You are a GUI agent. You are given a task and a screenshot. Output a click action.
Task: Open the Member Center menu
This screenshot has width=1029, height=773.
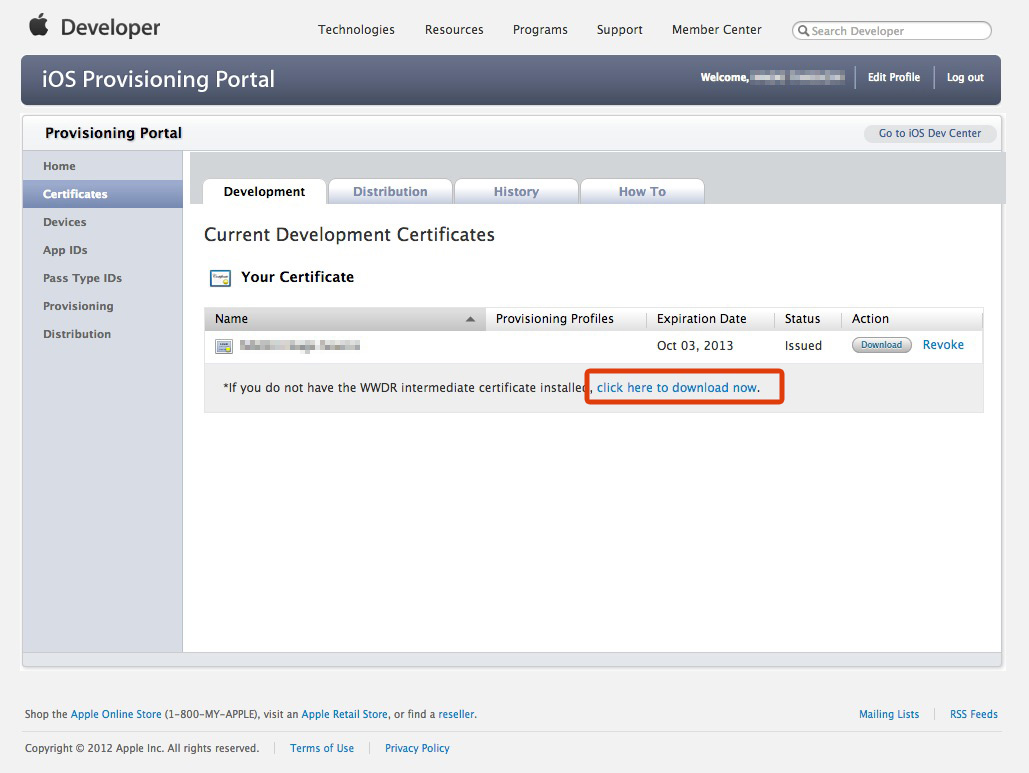click(x=716, y=30)
